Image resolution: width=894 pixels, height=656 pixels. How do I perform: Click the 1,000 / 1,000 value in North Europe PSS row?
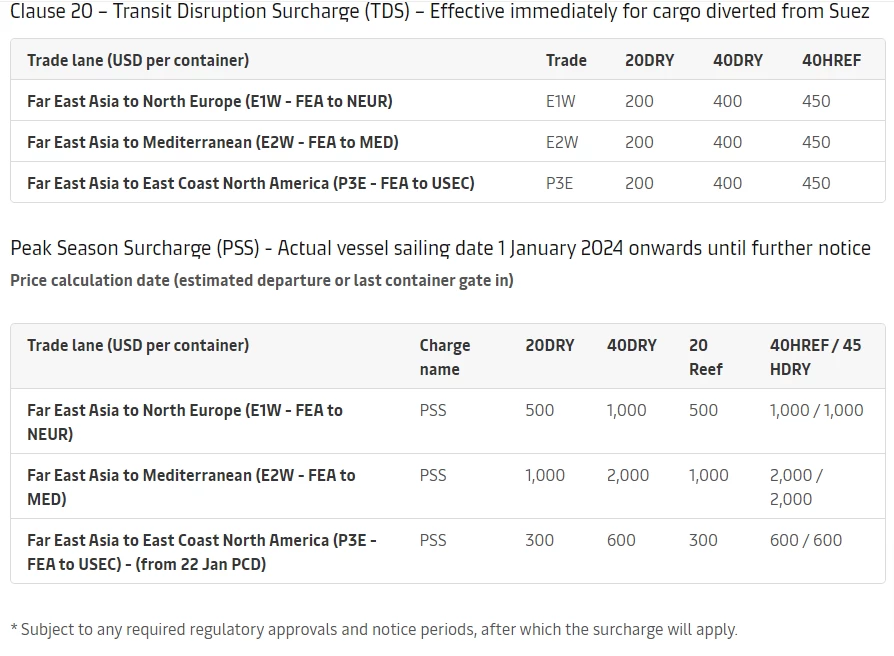pos(816,410)
